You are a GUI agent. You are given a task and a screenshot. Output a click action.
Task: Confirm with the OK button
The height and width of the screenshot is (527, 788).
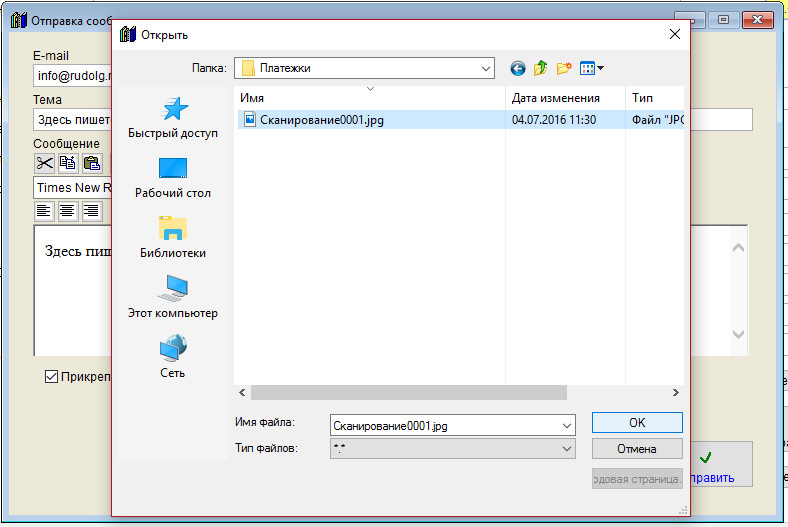click(x=637, y=423)
